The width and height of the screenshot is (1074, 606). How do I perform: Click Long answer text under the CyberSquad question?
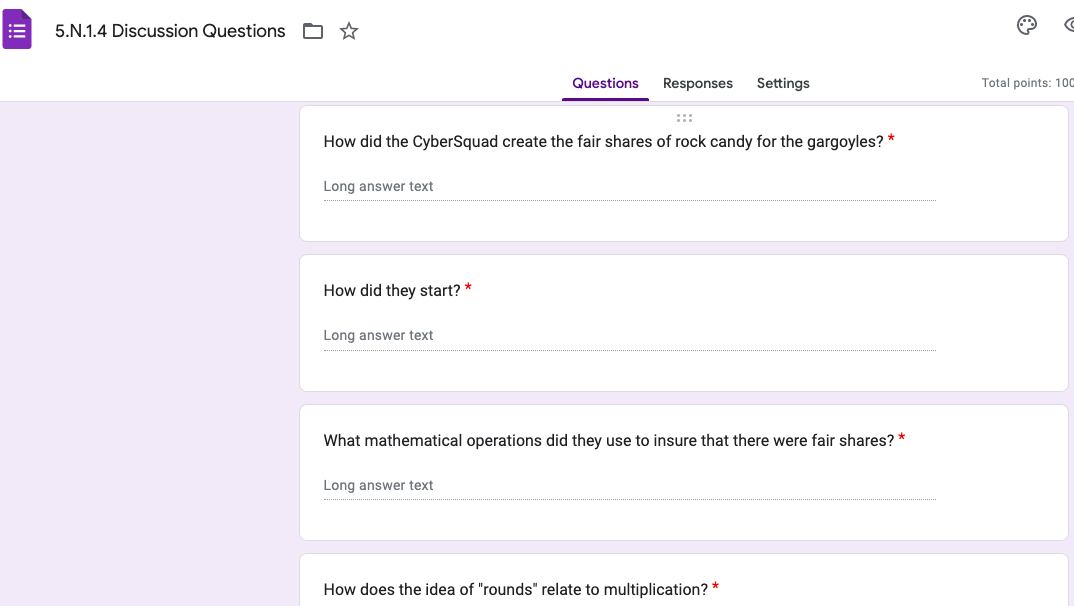[x=379, y=186]
